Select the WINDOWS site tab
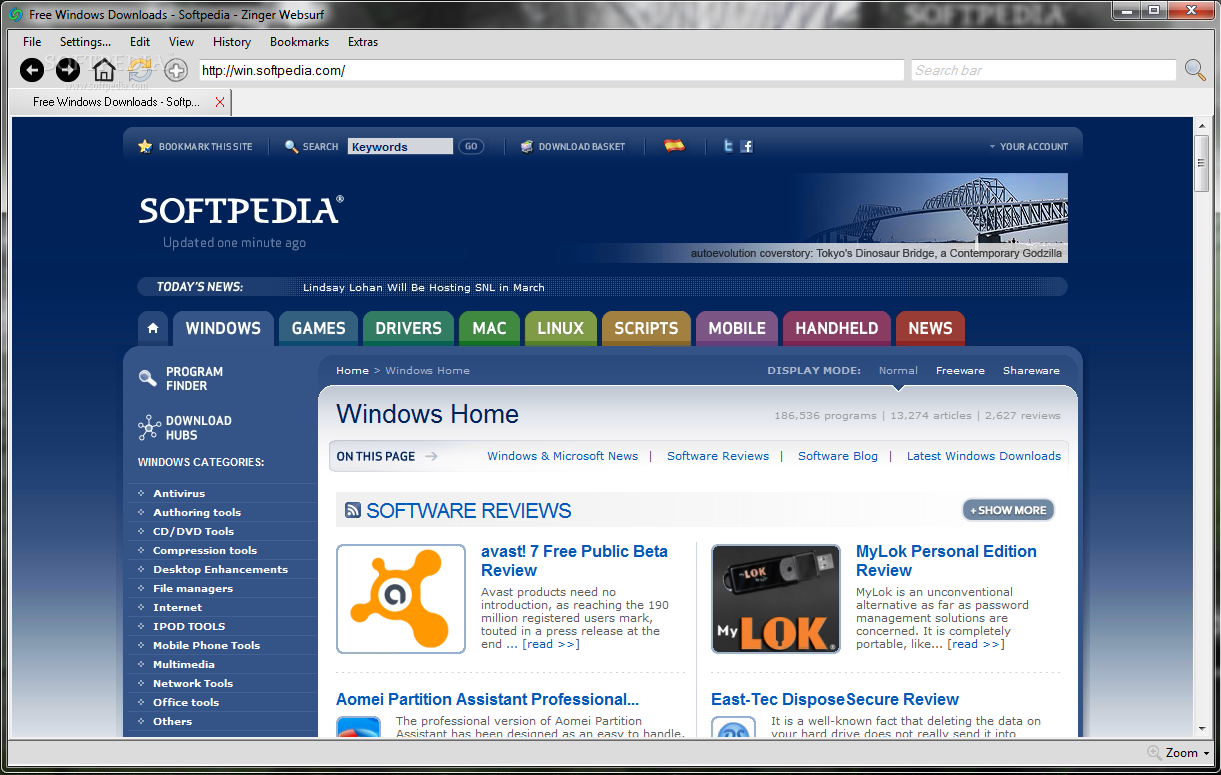The width and height of the screenshot is (1221, 775). point(223,328)
